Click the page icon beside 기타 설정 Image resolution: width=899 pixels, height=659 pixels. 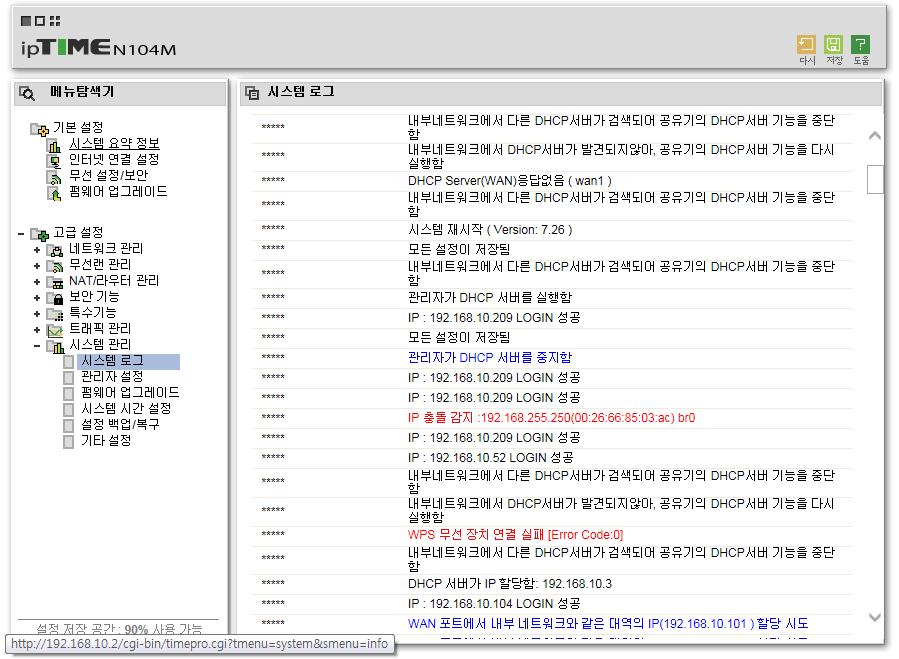point(68,442)
